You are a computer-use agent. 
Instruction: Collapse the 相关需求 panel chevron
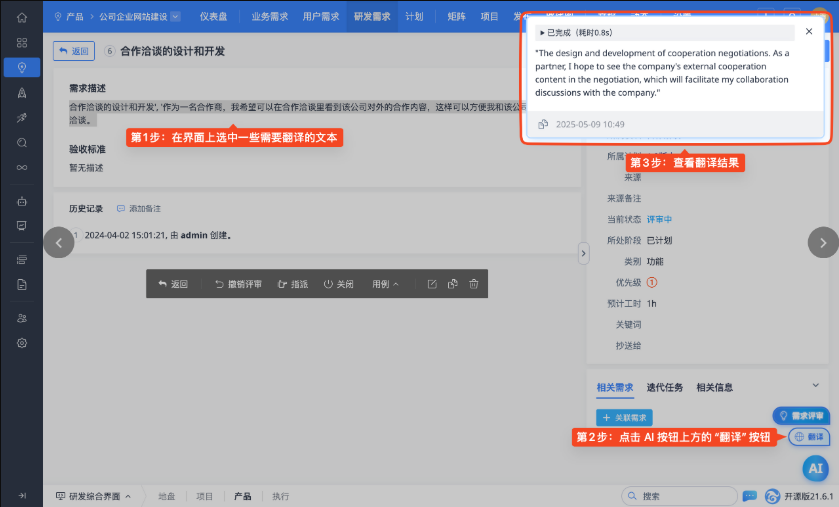pos(815,386)
